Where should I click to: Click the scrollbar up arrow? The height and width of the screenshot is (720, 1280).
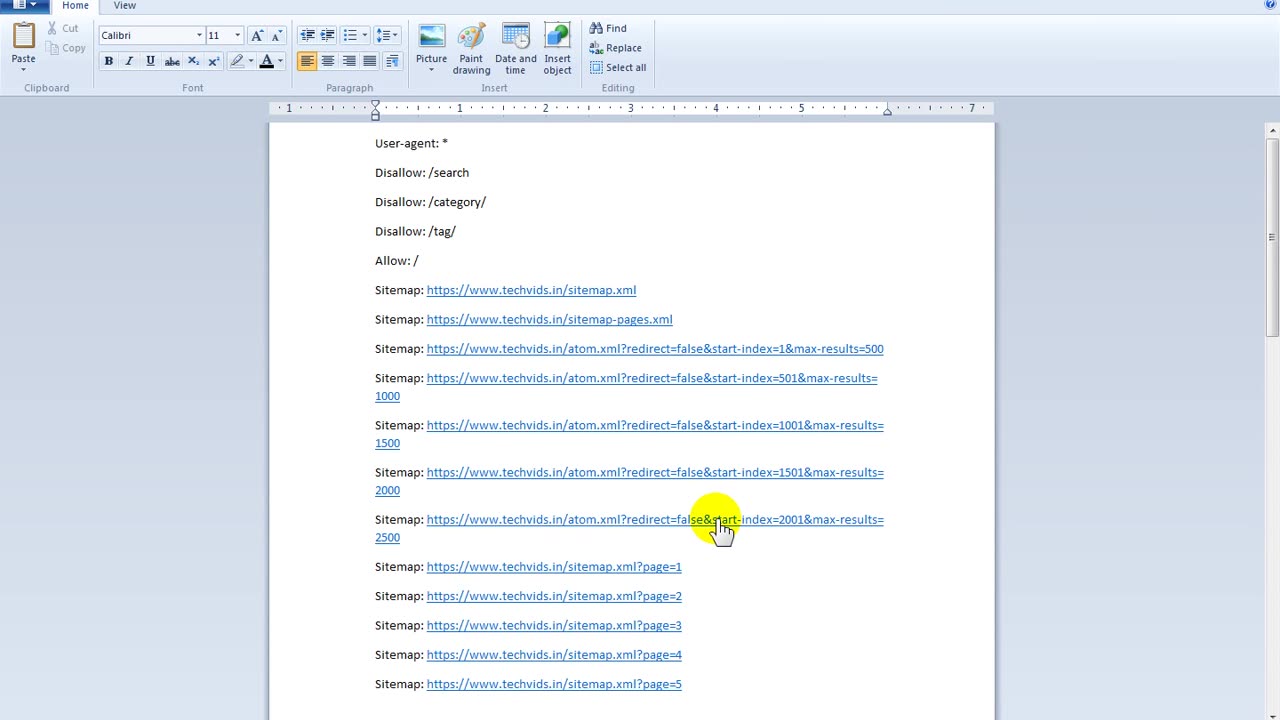click(1272, 130)
